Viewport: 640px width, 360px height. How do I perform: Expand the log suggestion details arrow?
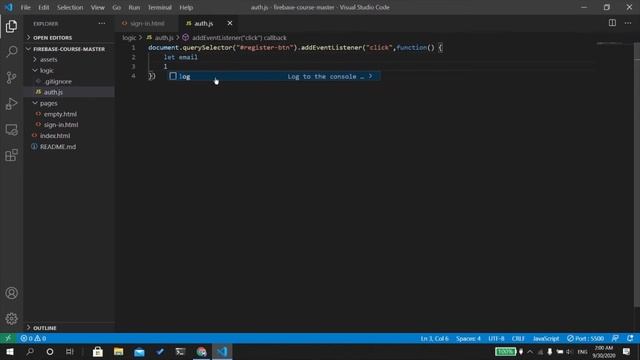[x=370, y=76]
